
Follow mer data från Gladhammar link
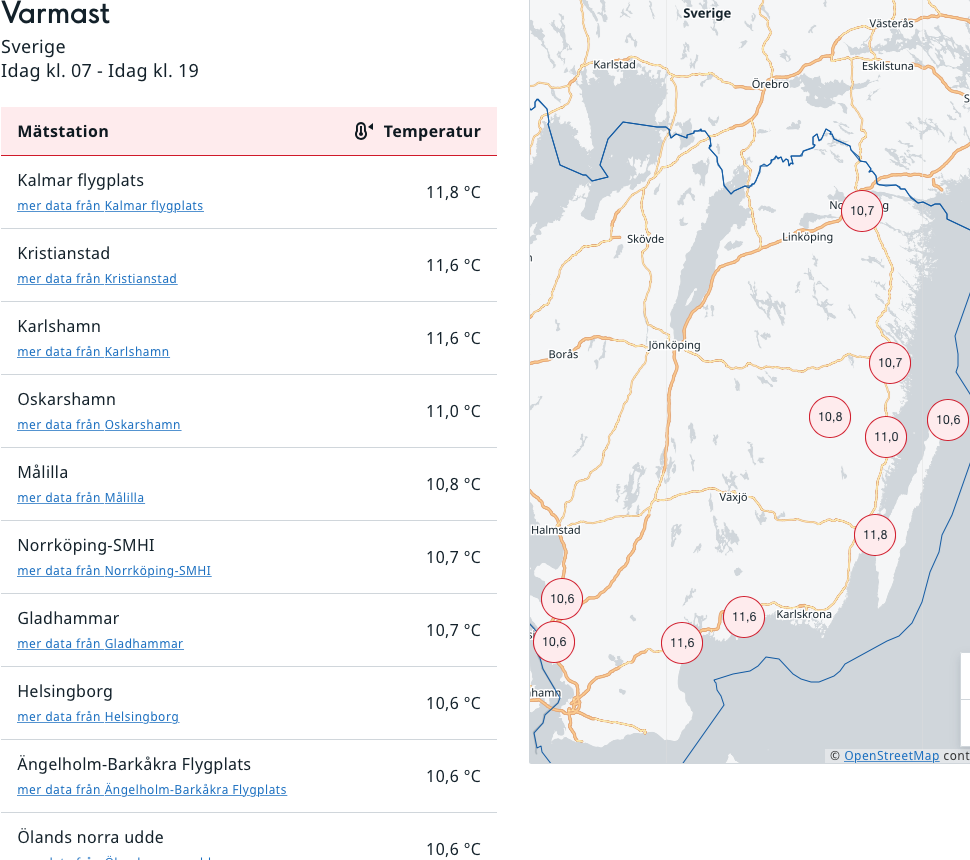pyautogui.click(x=100, y=644)
